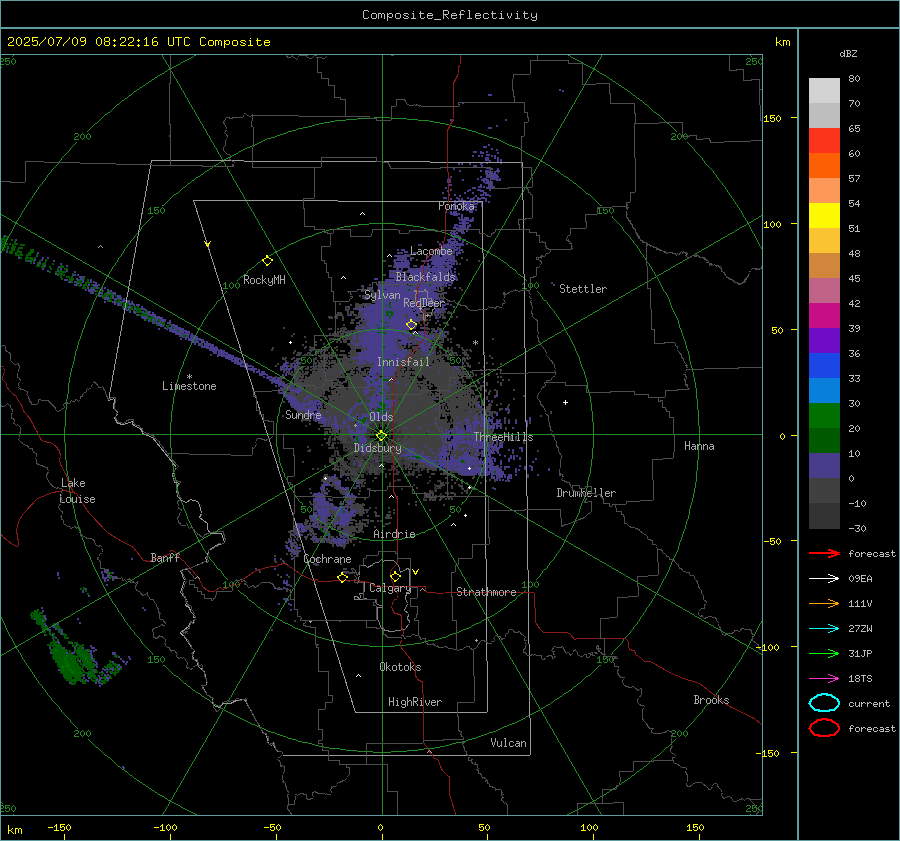This screenshot has width=900, height=841.
Task: Click the Drumheller label
Action: 586,493
